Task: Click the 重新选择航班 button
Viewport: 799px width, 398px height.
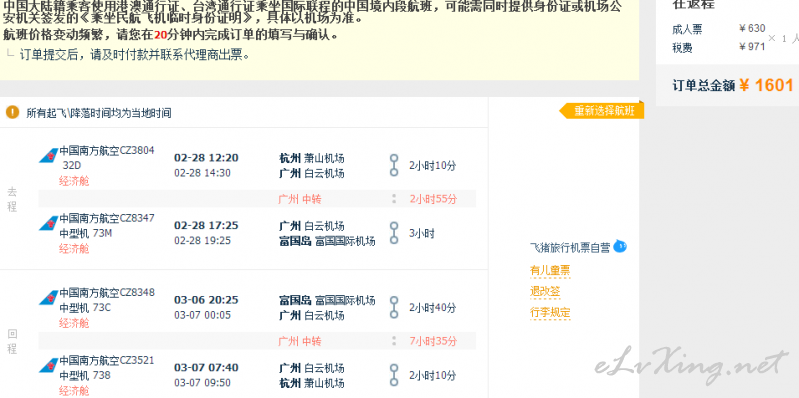Action: tap(602, 111)
